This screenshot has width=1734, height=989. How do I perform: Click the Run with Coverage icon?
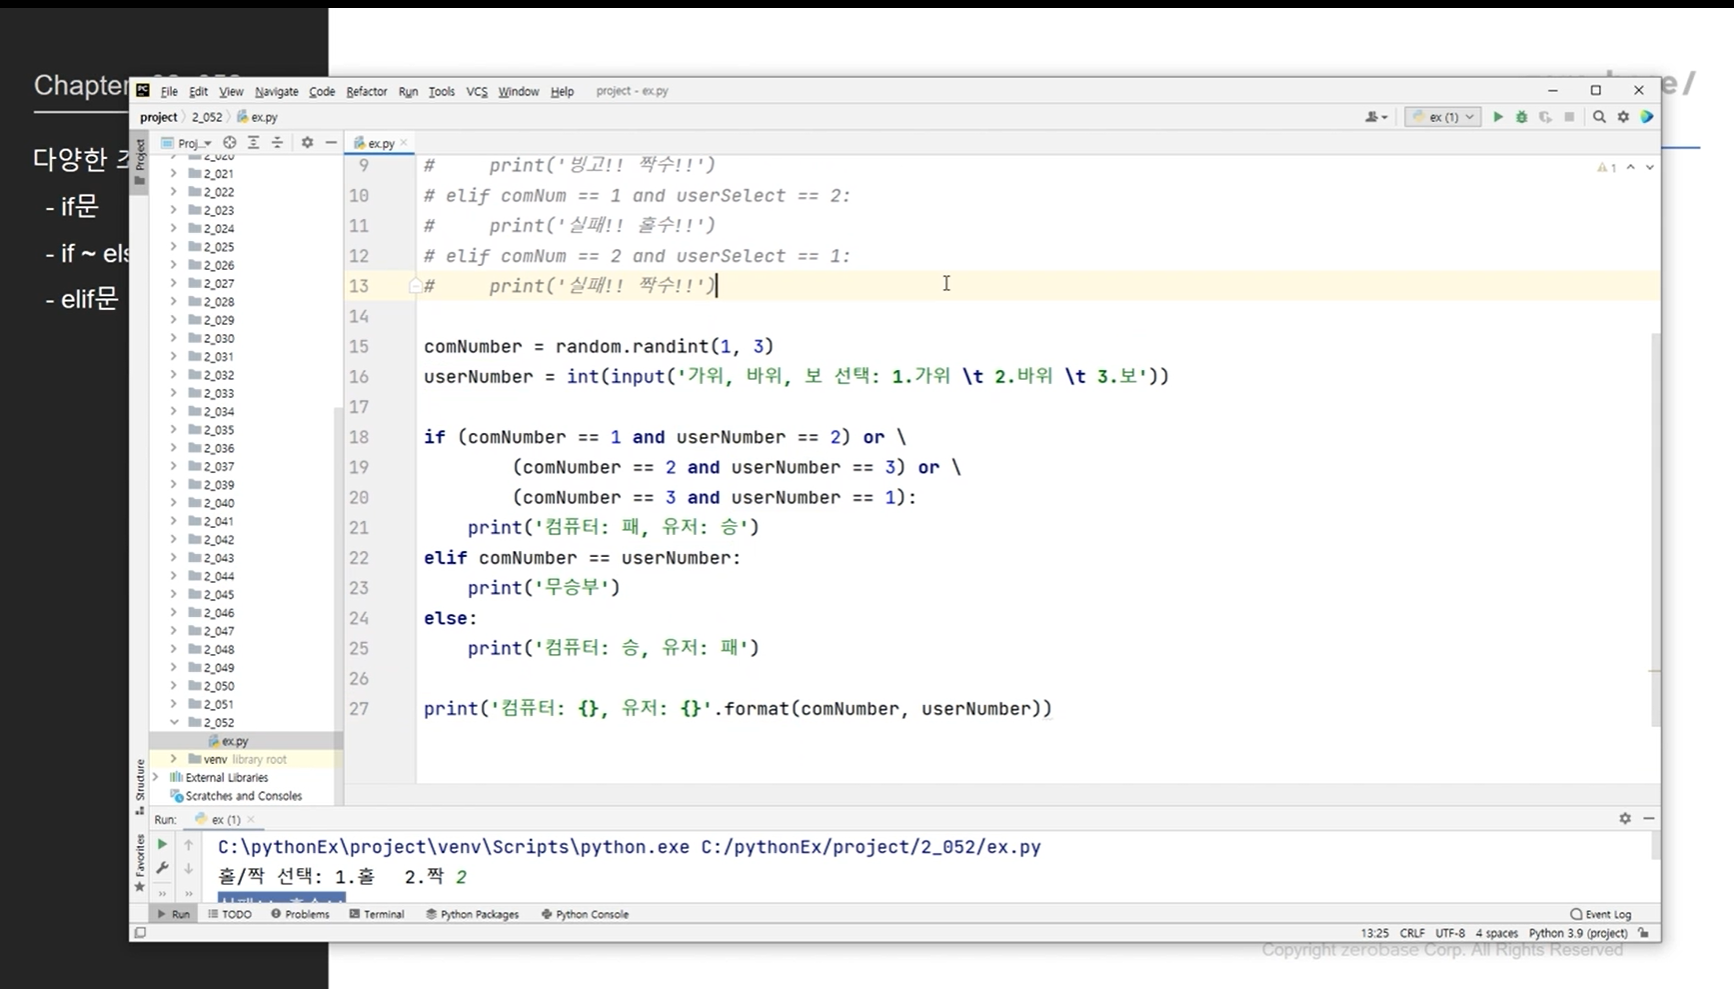click(x=1545, y=117)
